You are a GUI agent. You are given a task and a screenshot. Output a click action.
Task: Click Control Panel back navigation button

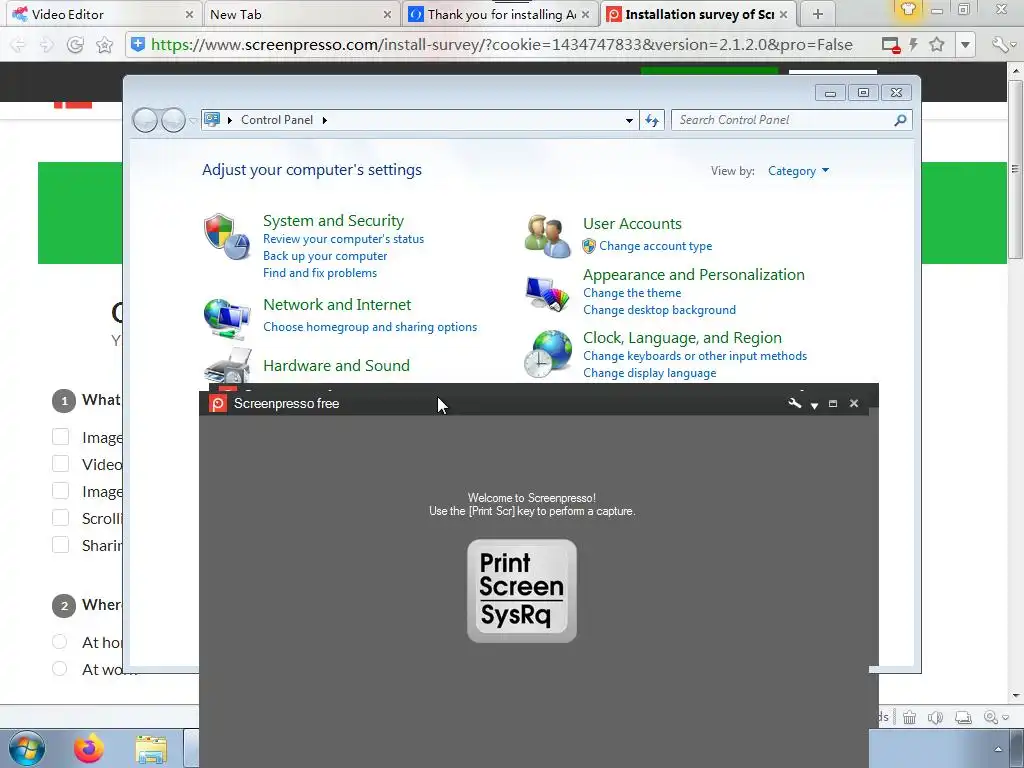(x=145, y=120)
